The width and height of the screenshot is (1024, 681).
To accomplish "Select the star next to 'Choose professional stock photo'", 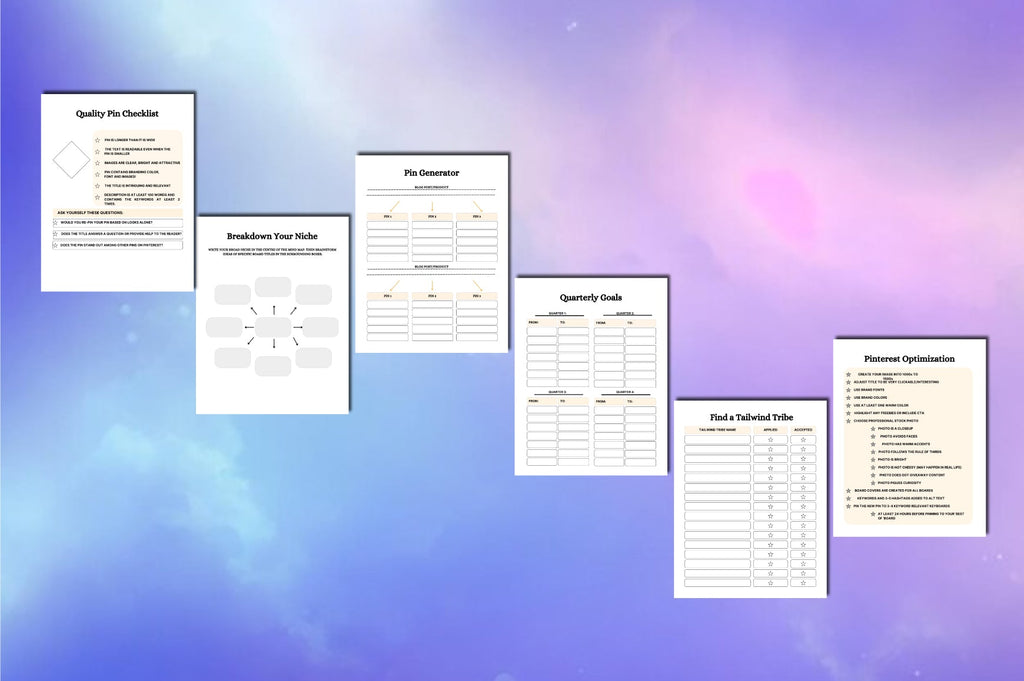I will 848,421.
